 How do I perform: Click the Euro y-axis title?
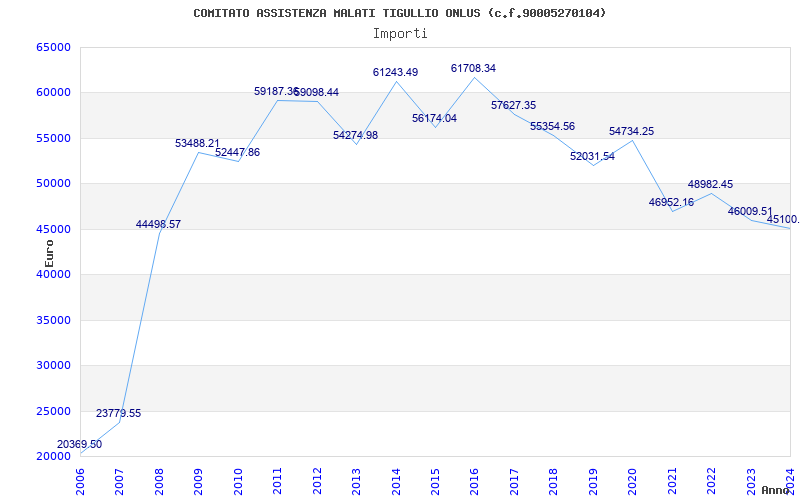click(49, 253)
